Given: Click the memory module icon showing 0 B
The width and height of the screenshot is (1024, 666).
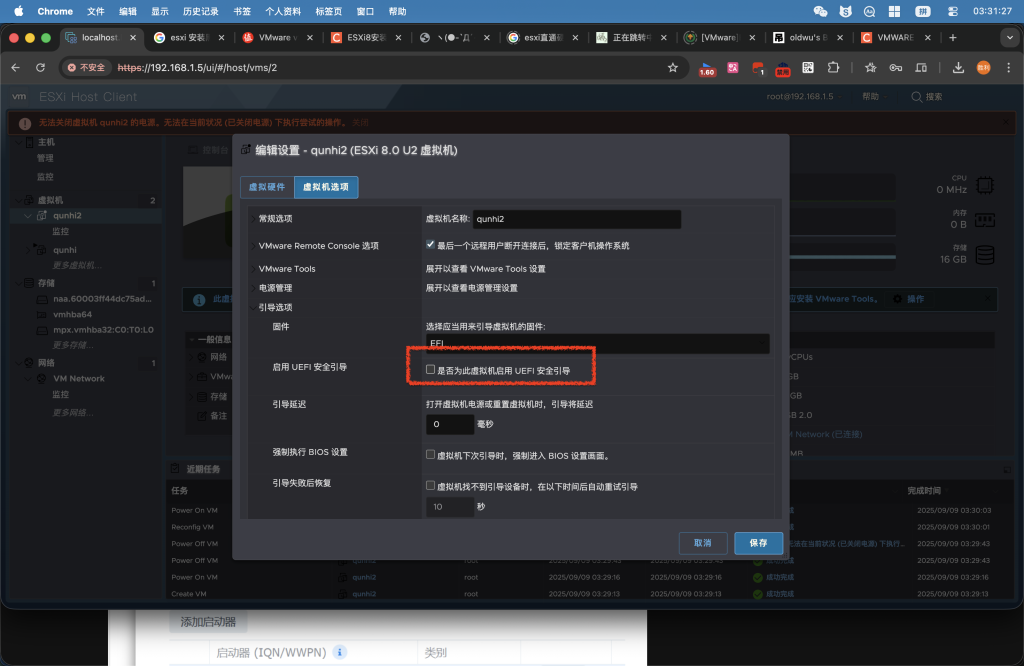Looking at the screenshot, I should point(983,222).
